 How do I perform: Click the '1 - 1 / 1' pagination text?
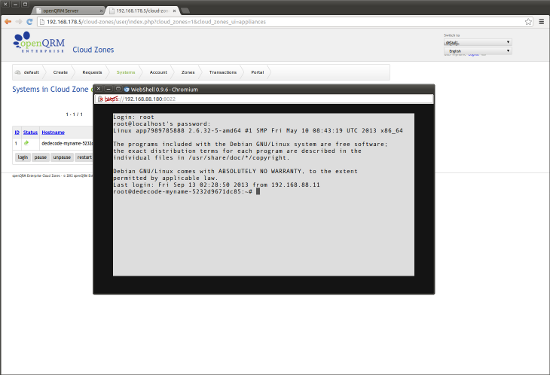point(74,114)
